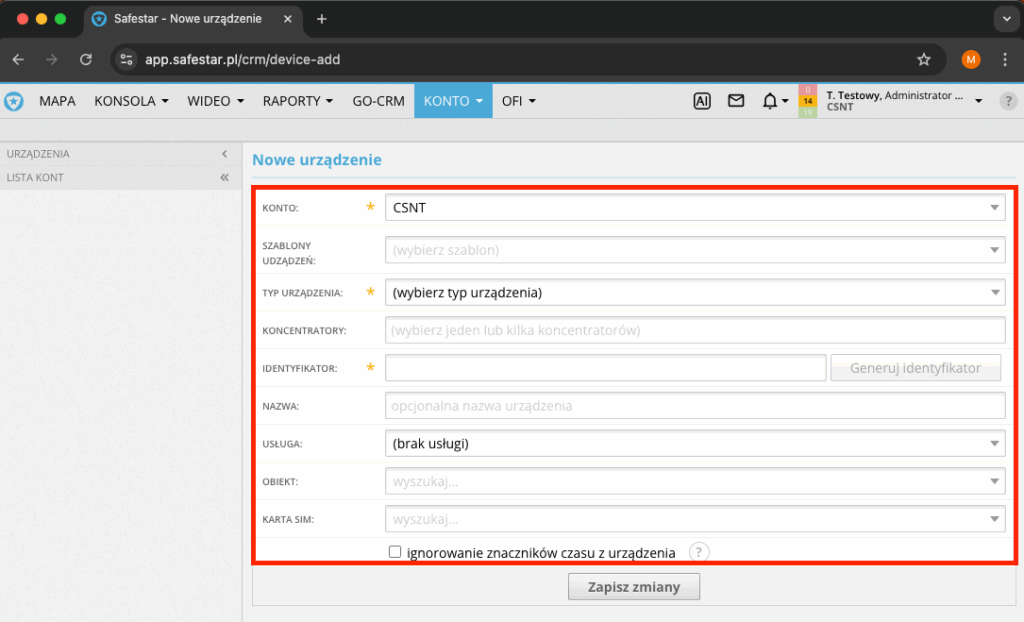Open the Konto dropdown showing CSNT
Image resolution: width=1024 pixels, height=622 pixels.
694,207
